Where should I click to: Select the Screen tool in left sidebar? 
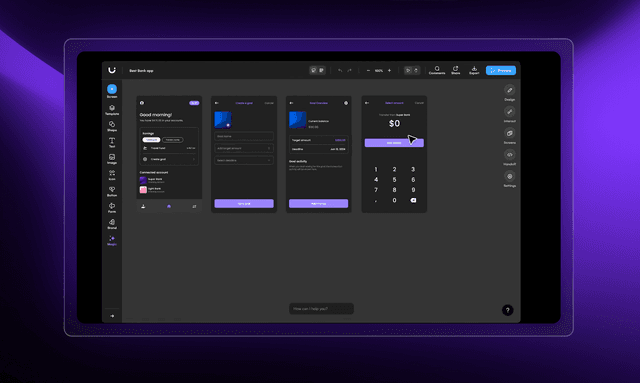(x=112, y=91)
